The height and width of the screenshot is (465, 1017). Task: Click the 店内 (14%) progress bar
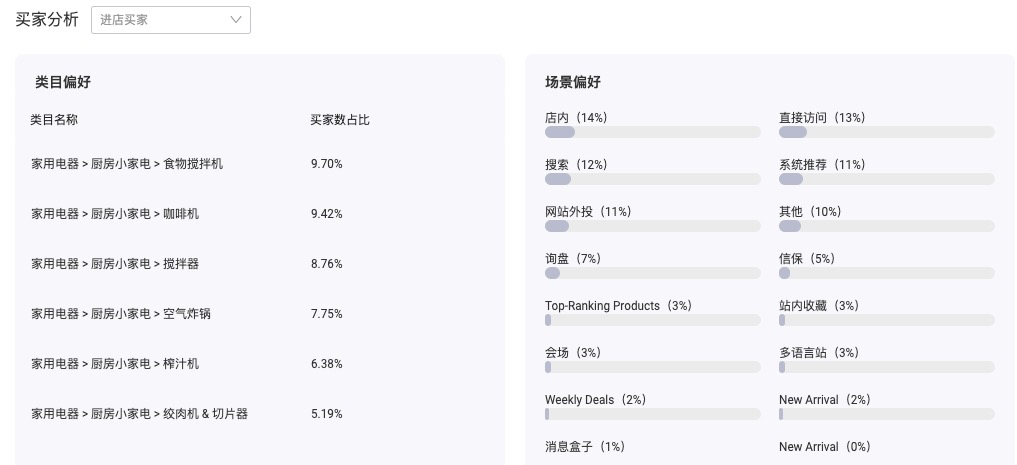click(652, 132)
